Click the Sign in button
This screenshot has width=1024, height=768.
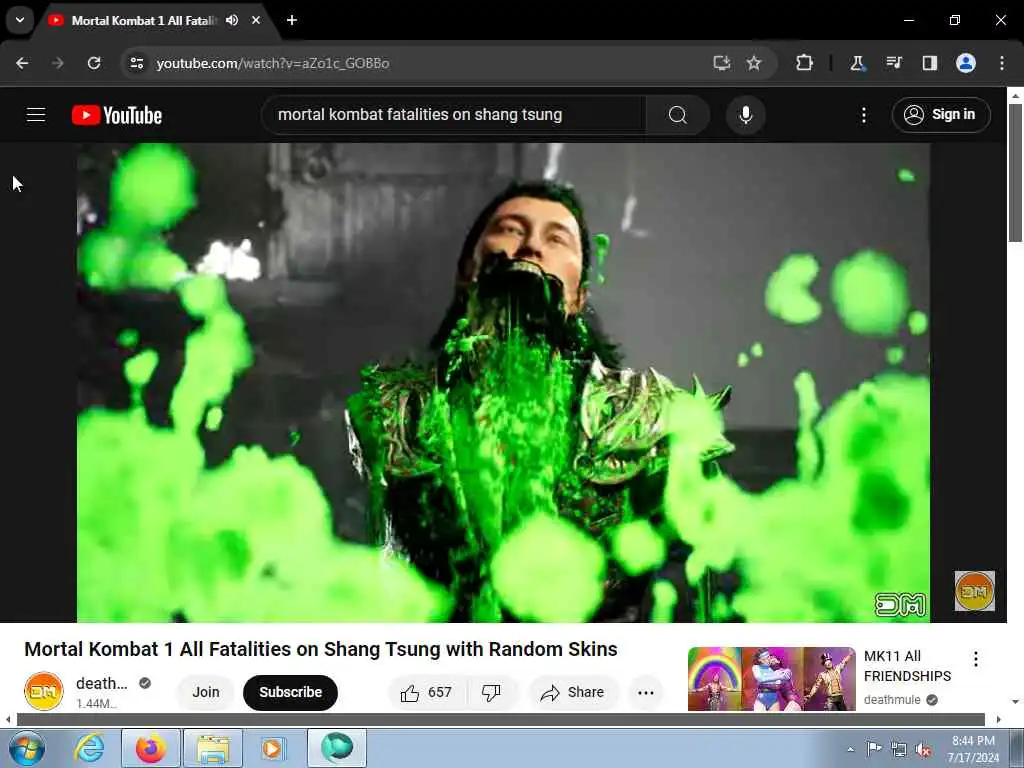click(x=941, y=115)
